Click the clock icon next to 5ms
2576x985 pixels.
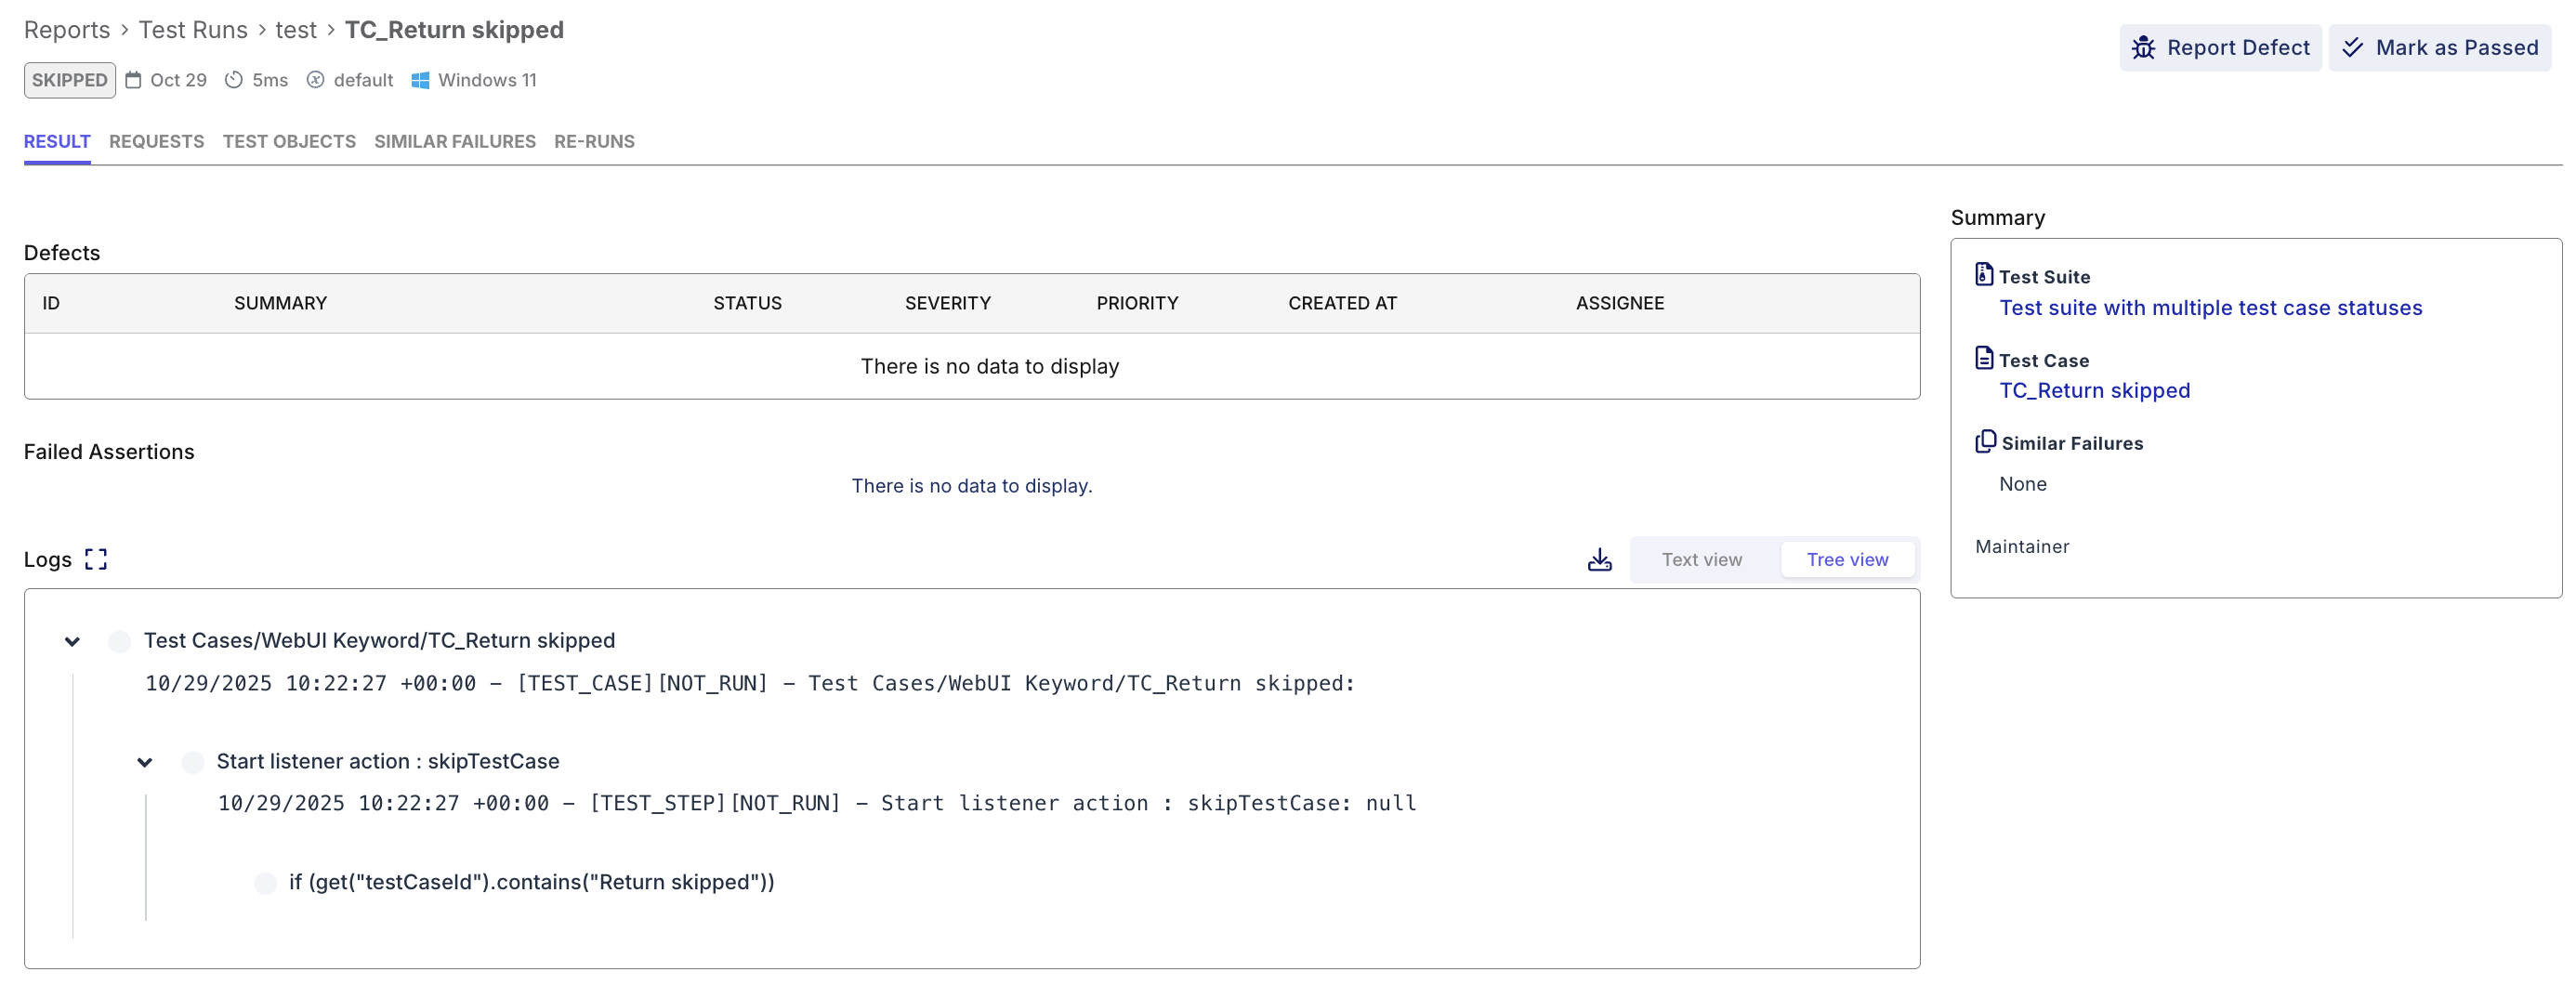pos(233,80)
